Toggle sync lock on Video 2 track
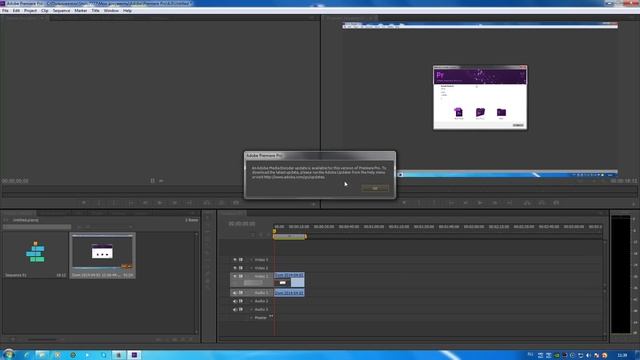 [x=241, y=268]
